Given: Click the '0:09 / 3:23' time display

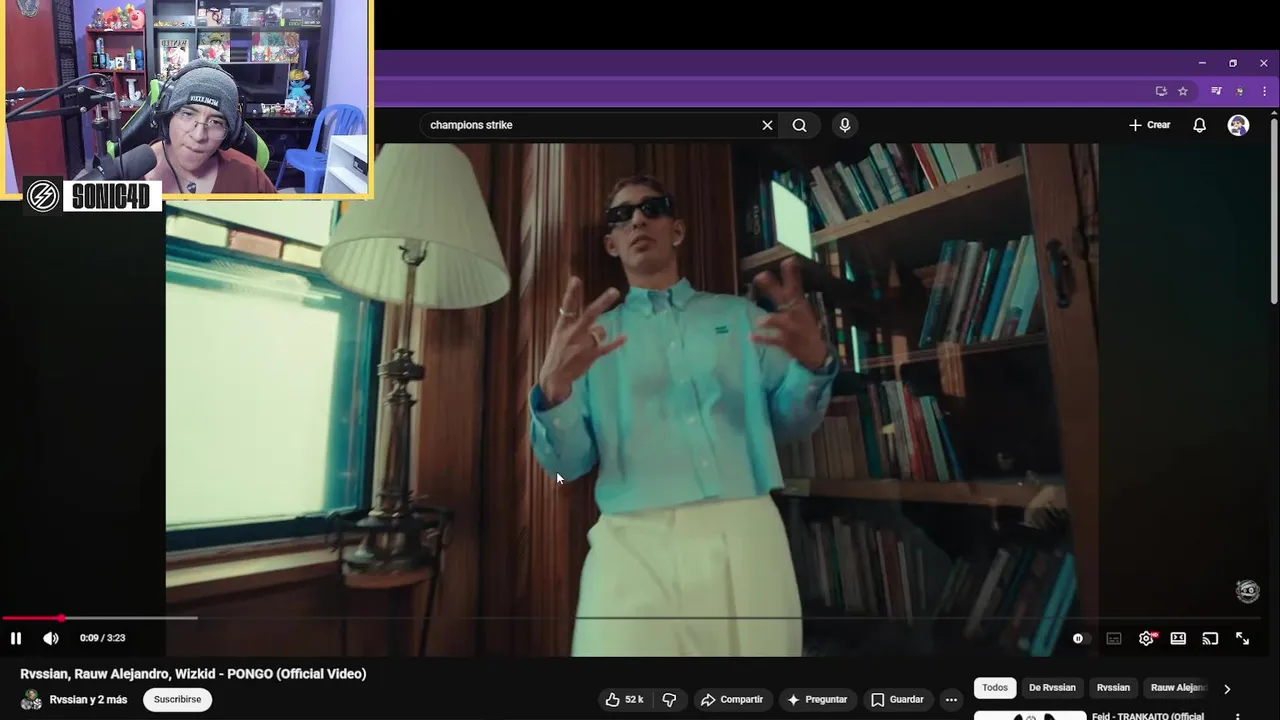Looking at the screenshot, I should (102, 638).
